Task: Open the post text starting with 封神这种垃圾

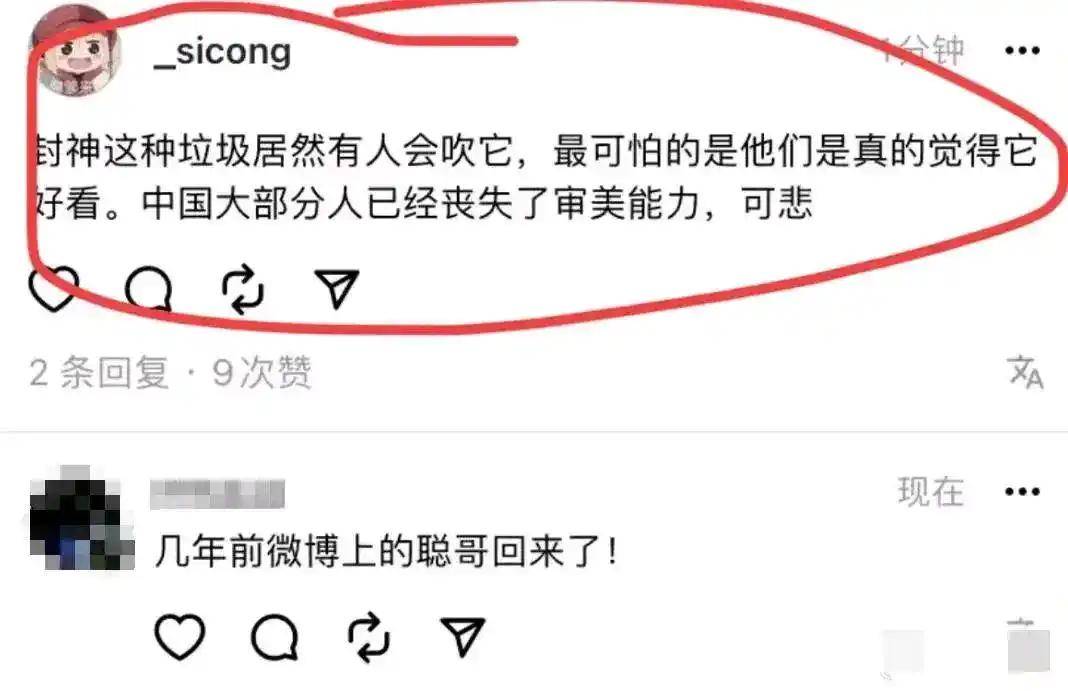Action: coord(536,177)
